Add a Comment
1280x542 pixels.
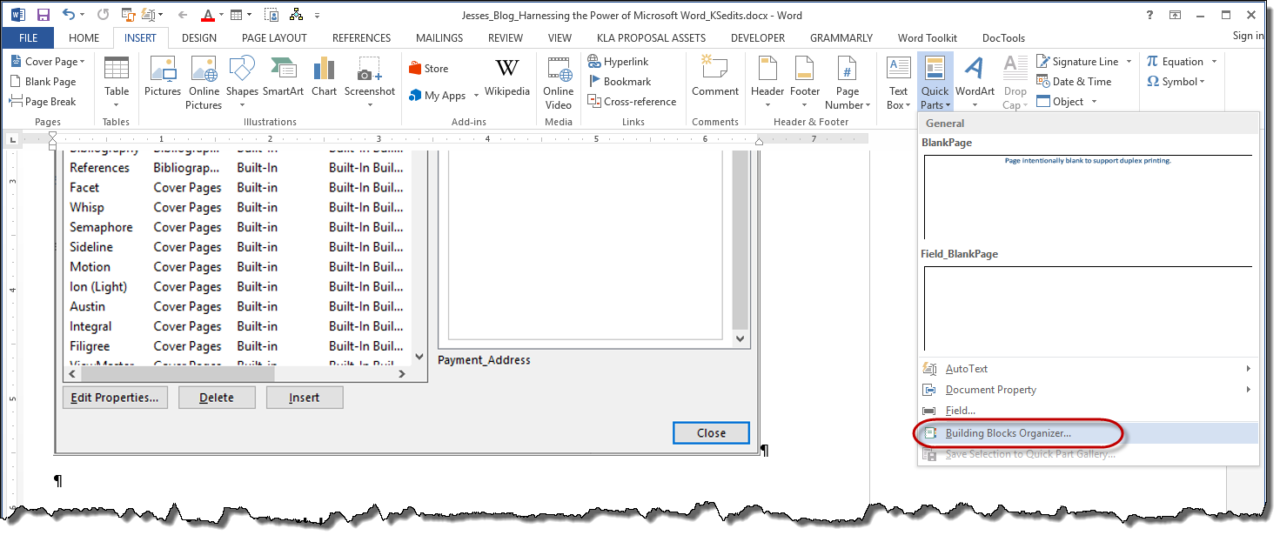coord(715,76)
